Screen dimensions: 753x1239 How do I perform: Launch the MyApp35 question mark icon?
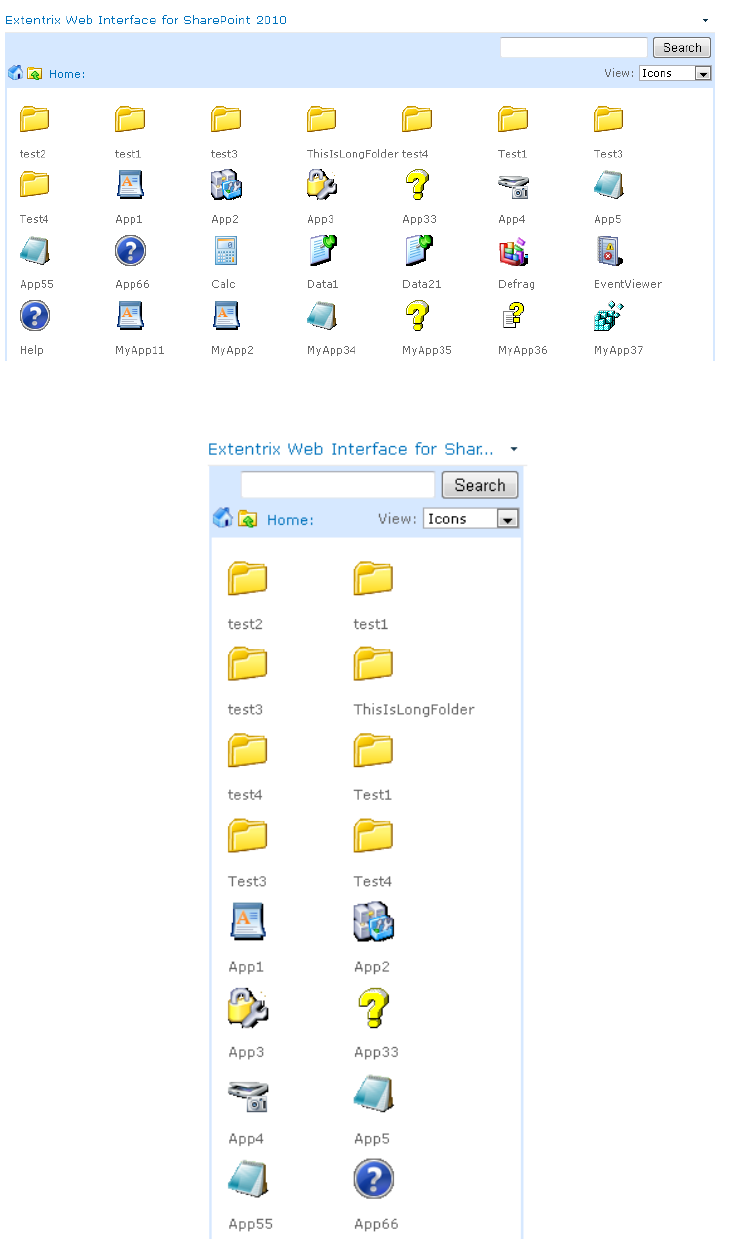click(418, 316)
